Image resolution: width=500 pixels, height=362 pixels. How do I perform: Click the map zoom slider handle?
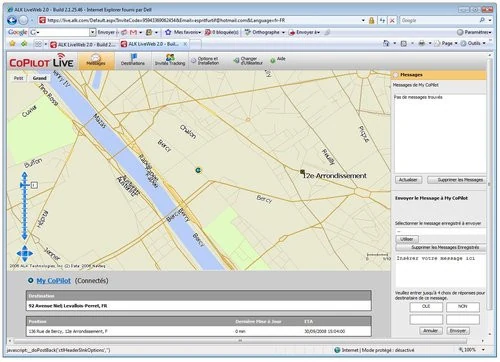(25, 185)
